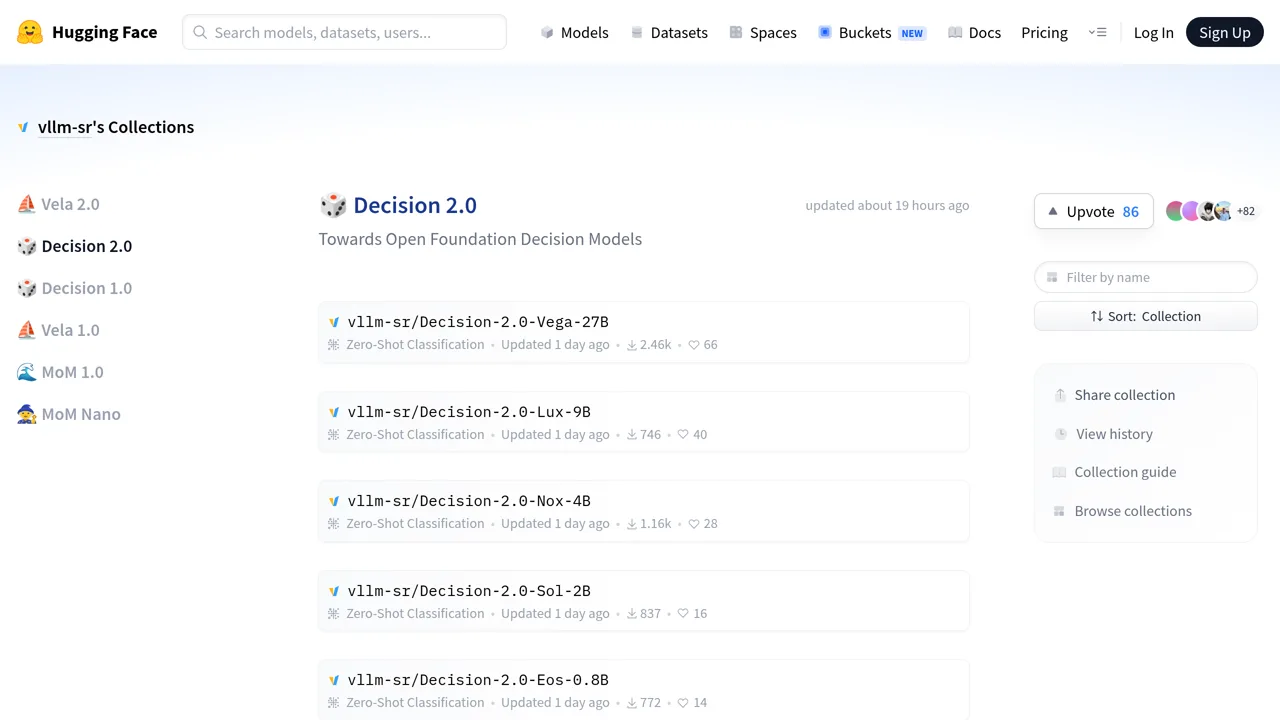1280x720 pixels.
Task: Click the Decision 2.0 heading title
Action: 415,205
